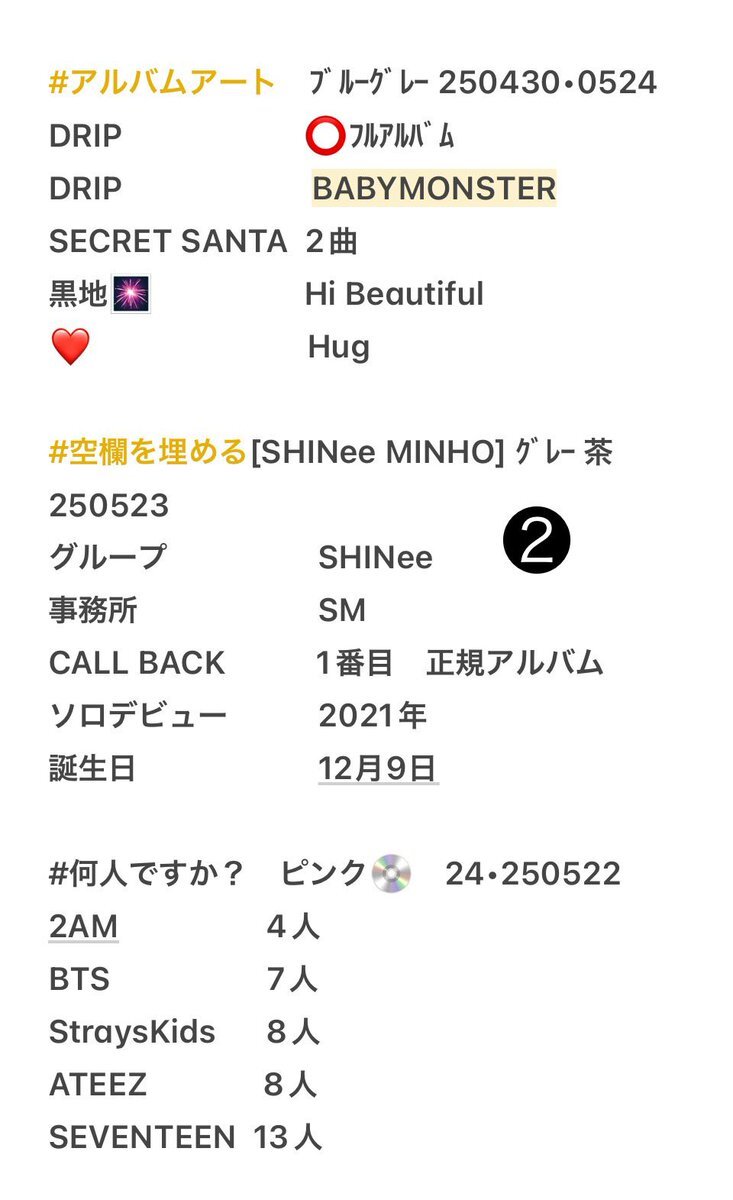This screenshot has height=1200, width=733.
Task: Tap the underlined 2AM text
Action: click(83, 927)
